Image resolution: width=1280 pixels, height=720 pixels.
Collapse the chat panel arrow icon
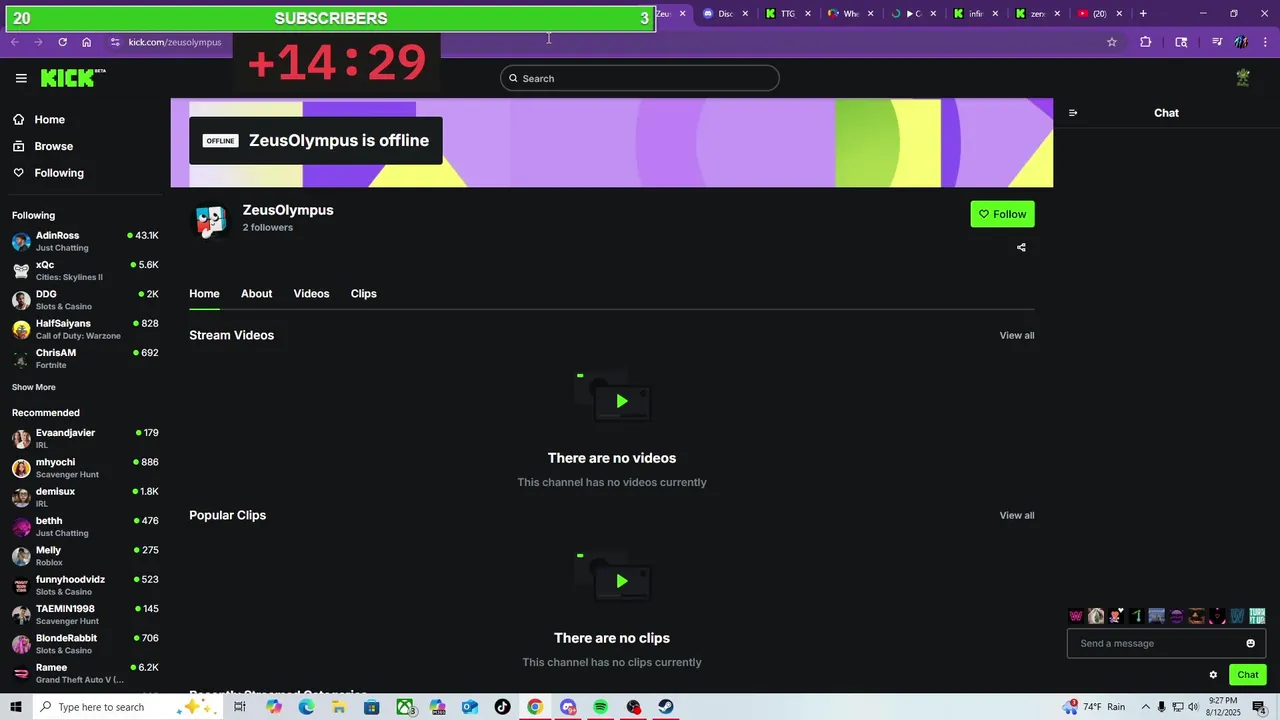coord(1073,113)
